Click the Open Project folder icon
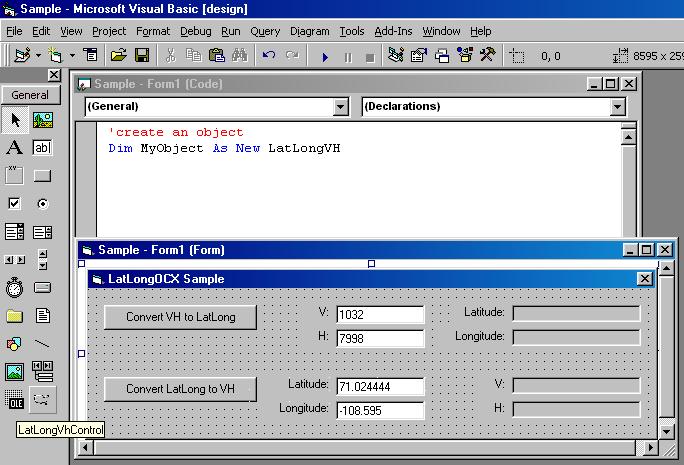This screenshot has width=684, height=465. click(x=119, y=55)
